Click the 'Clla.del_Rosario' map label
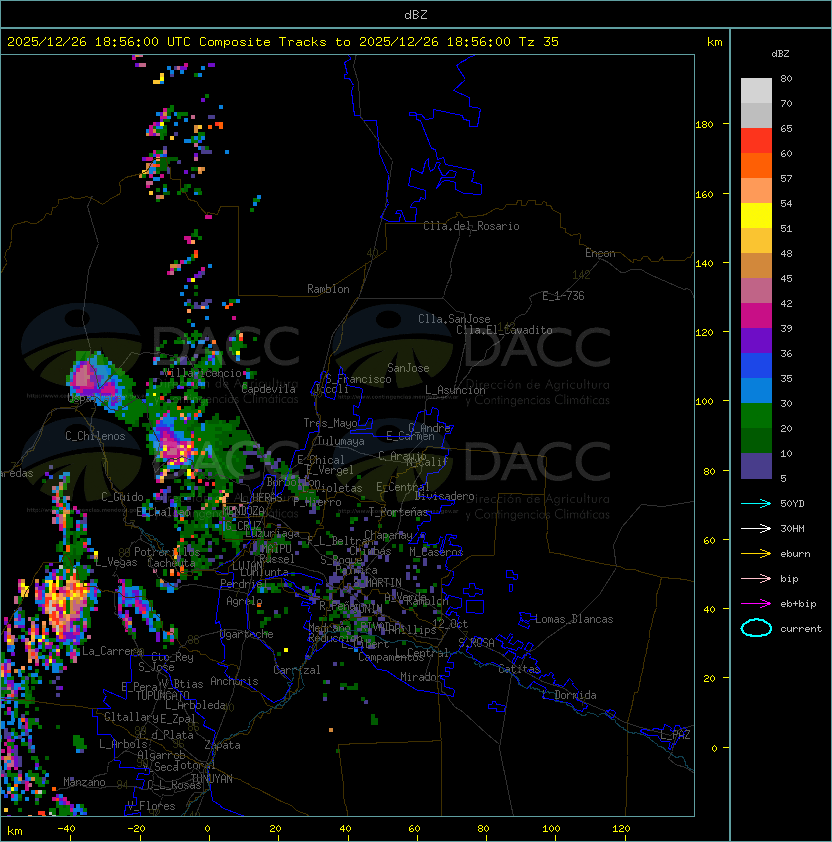 471,226
